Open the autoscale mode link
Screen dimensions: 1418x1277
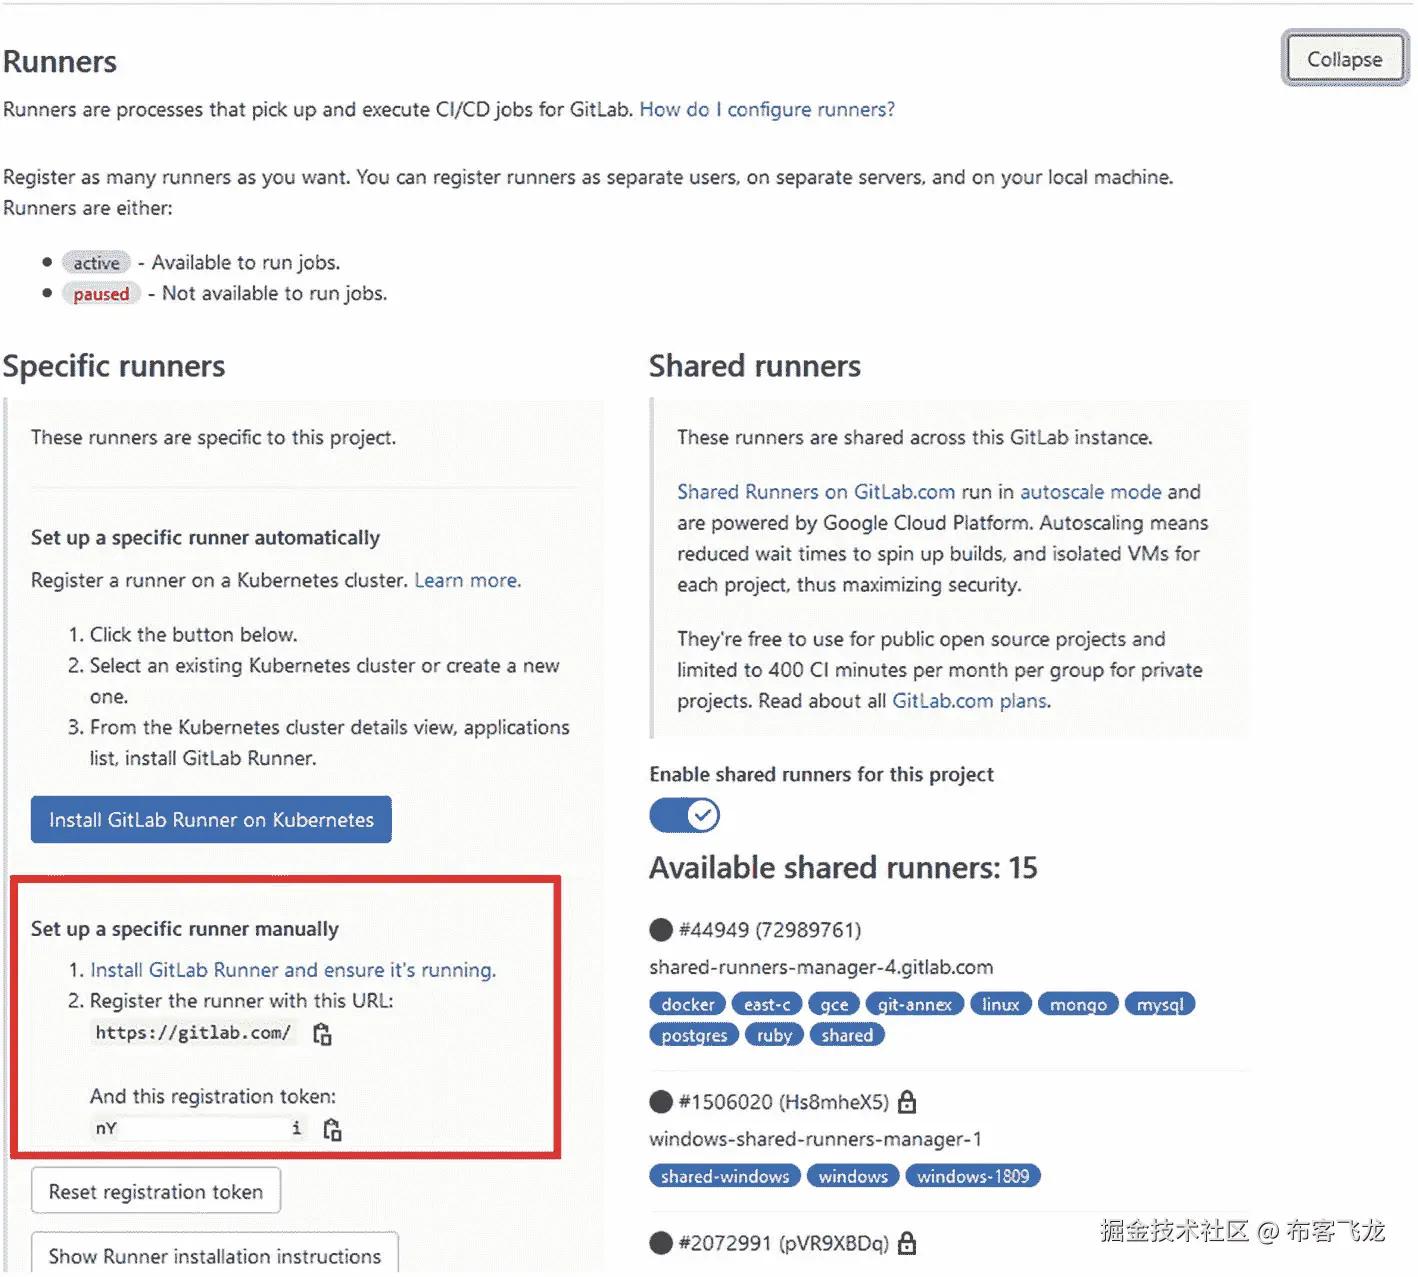1091,492
